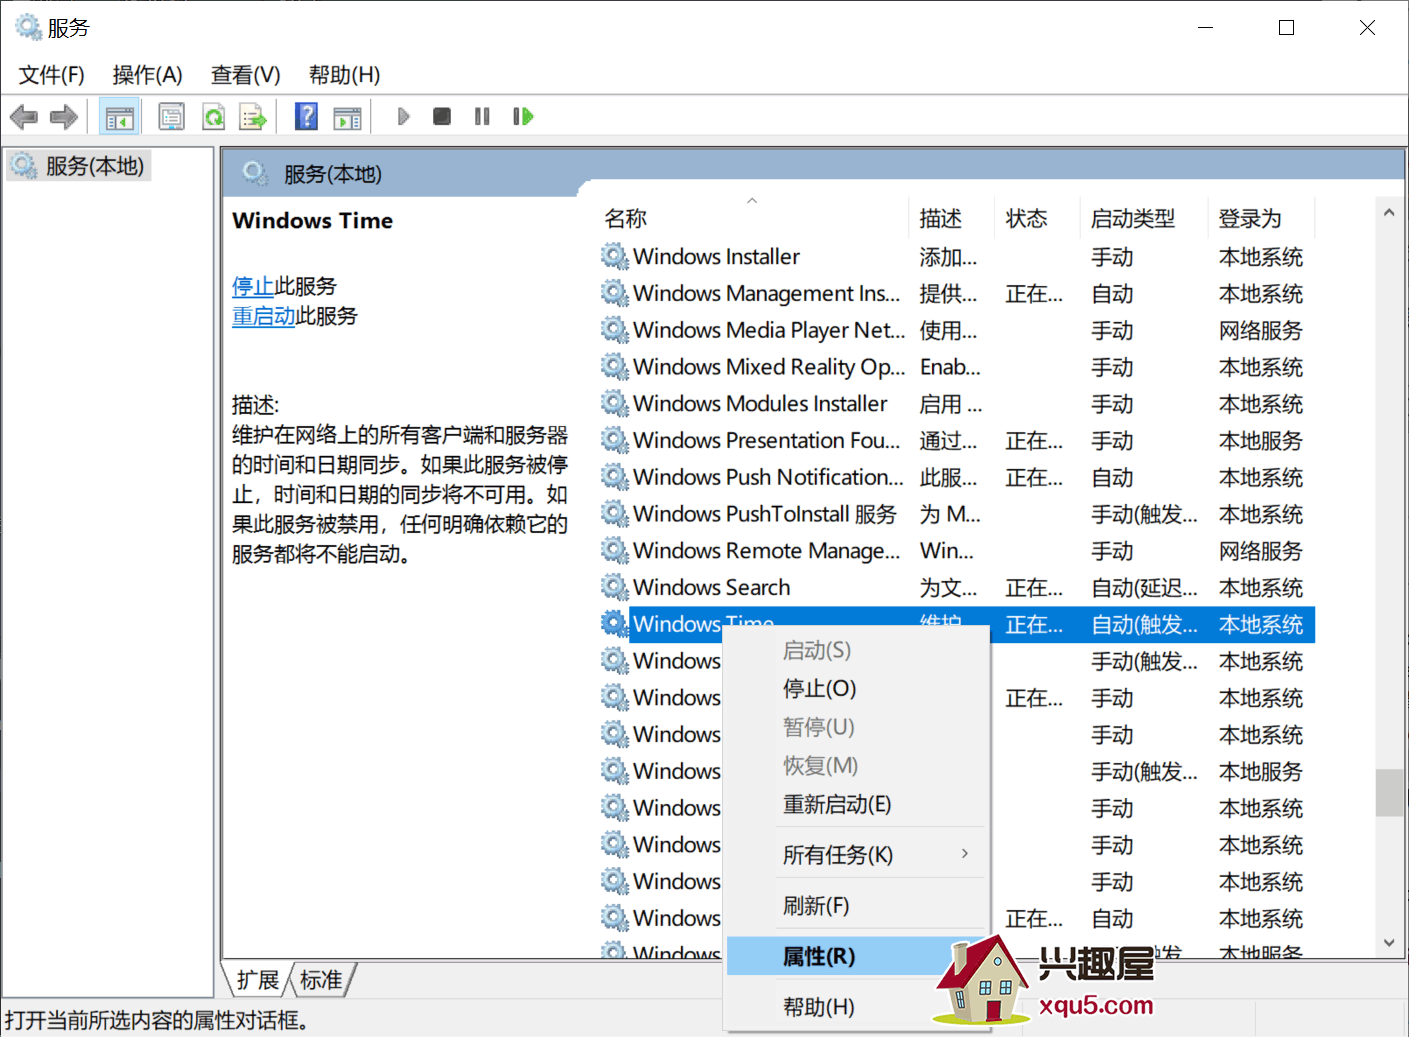This screenshot has width=1409, height=1037.
Task: Click the Refresh toolbar icon
Action: click(x=213, y=117)
